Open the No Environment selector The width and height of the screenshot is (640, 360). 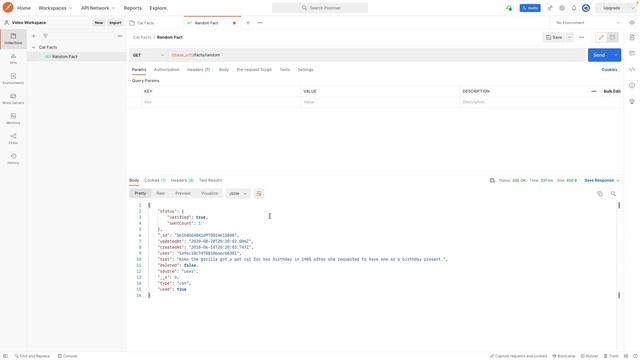588,23
